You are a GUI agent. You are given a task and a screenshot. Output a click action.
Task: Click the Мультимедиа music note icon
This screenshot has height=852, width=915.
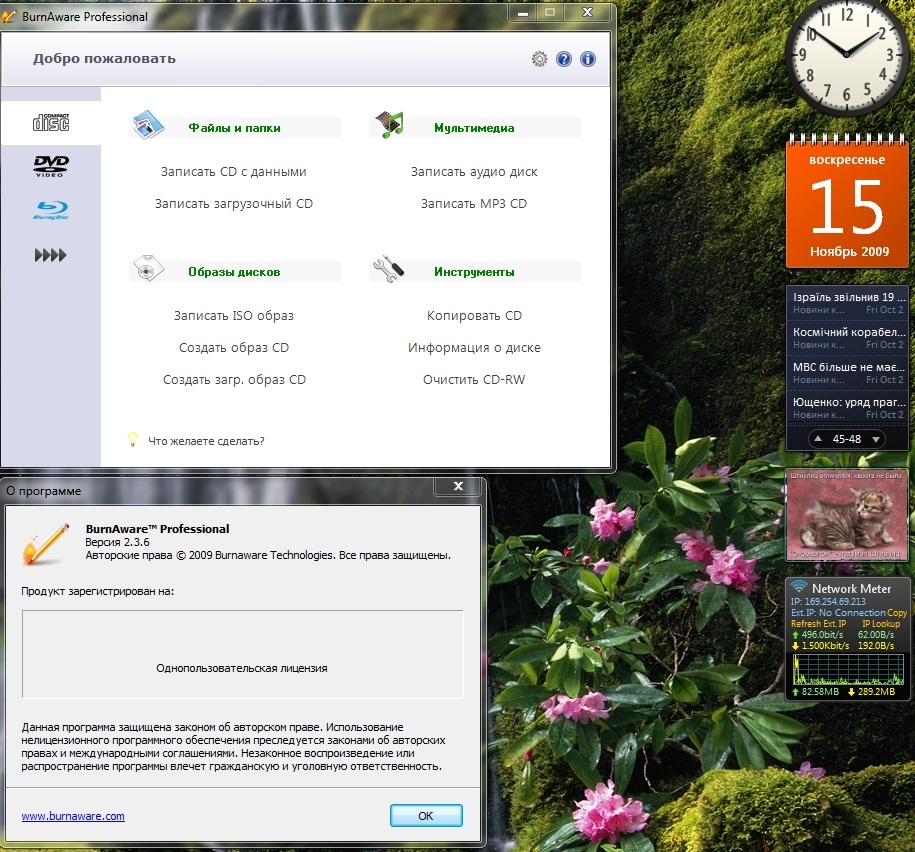click(389, 124)
